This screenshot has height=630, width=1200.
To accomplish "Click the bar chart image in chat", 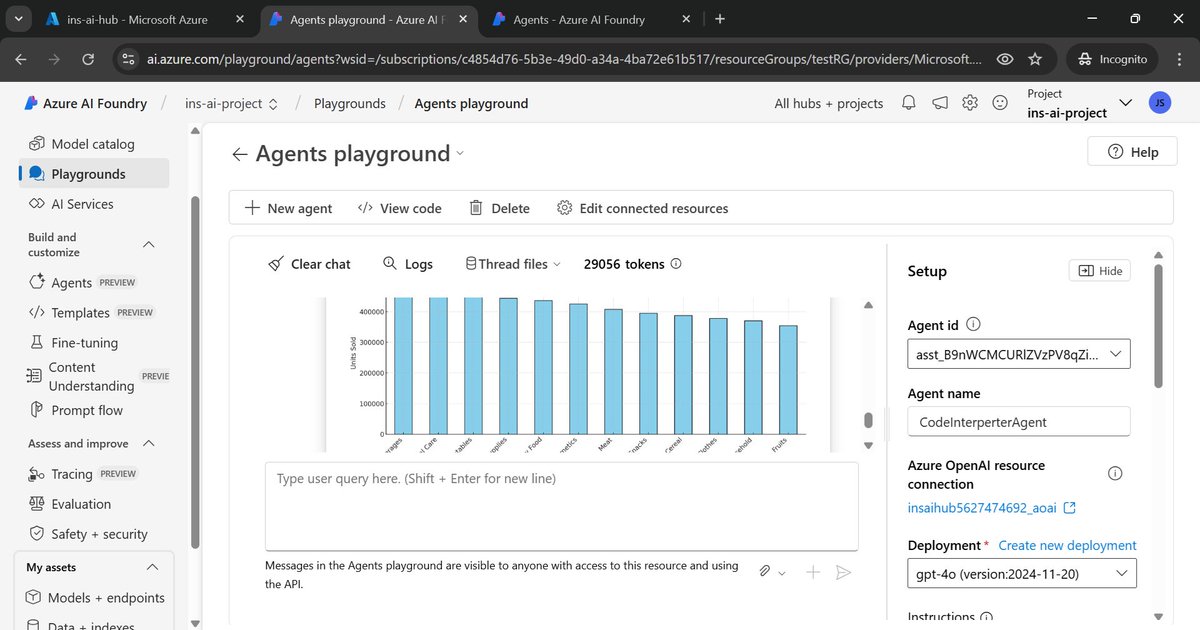I will click(x=580, y=375).
